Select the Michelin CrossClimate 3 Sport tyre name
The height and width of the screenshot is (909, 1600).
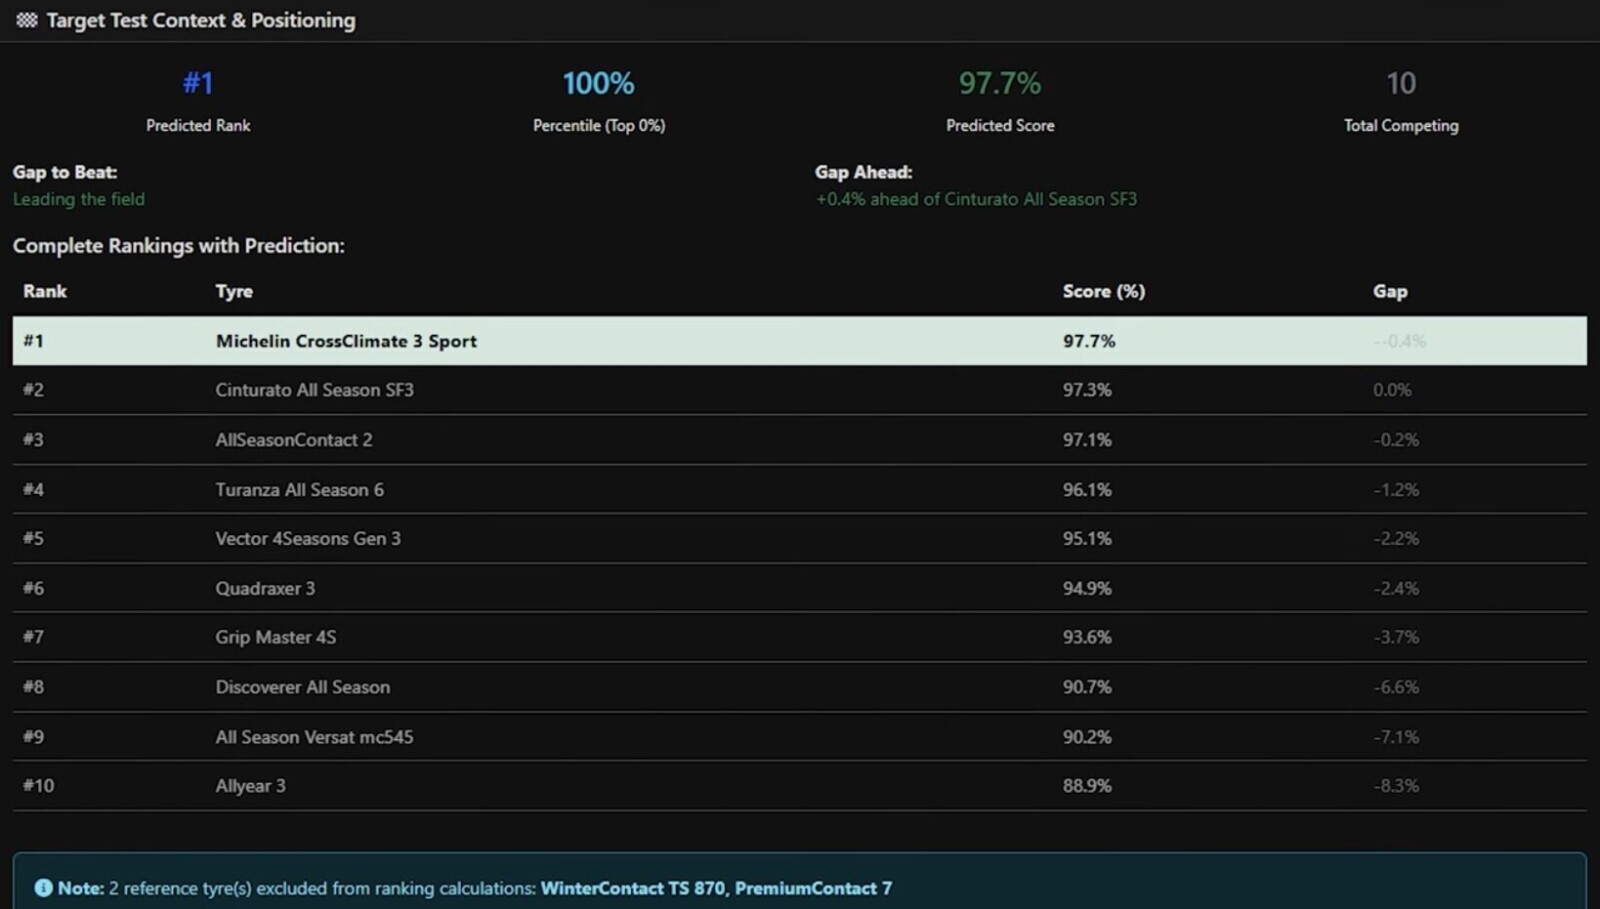(x=346, y=341)
